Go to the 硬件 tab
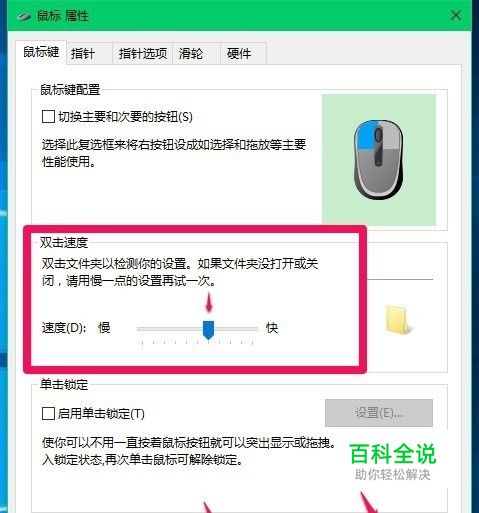 [239, 53]
